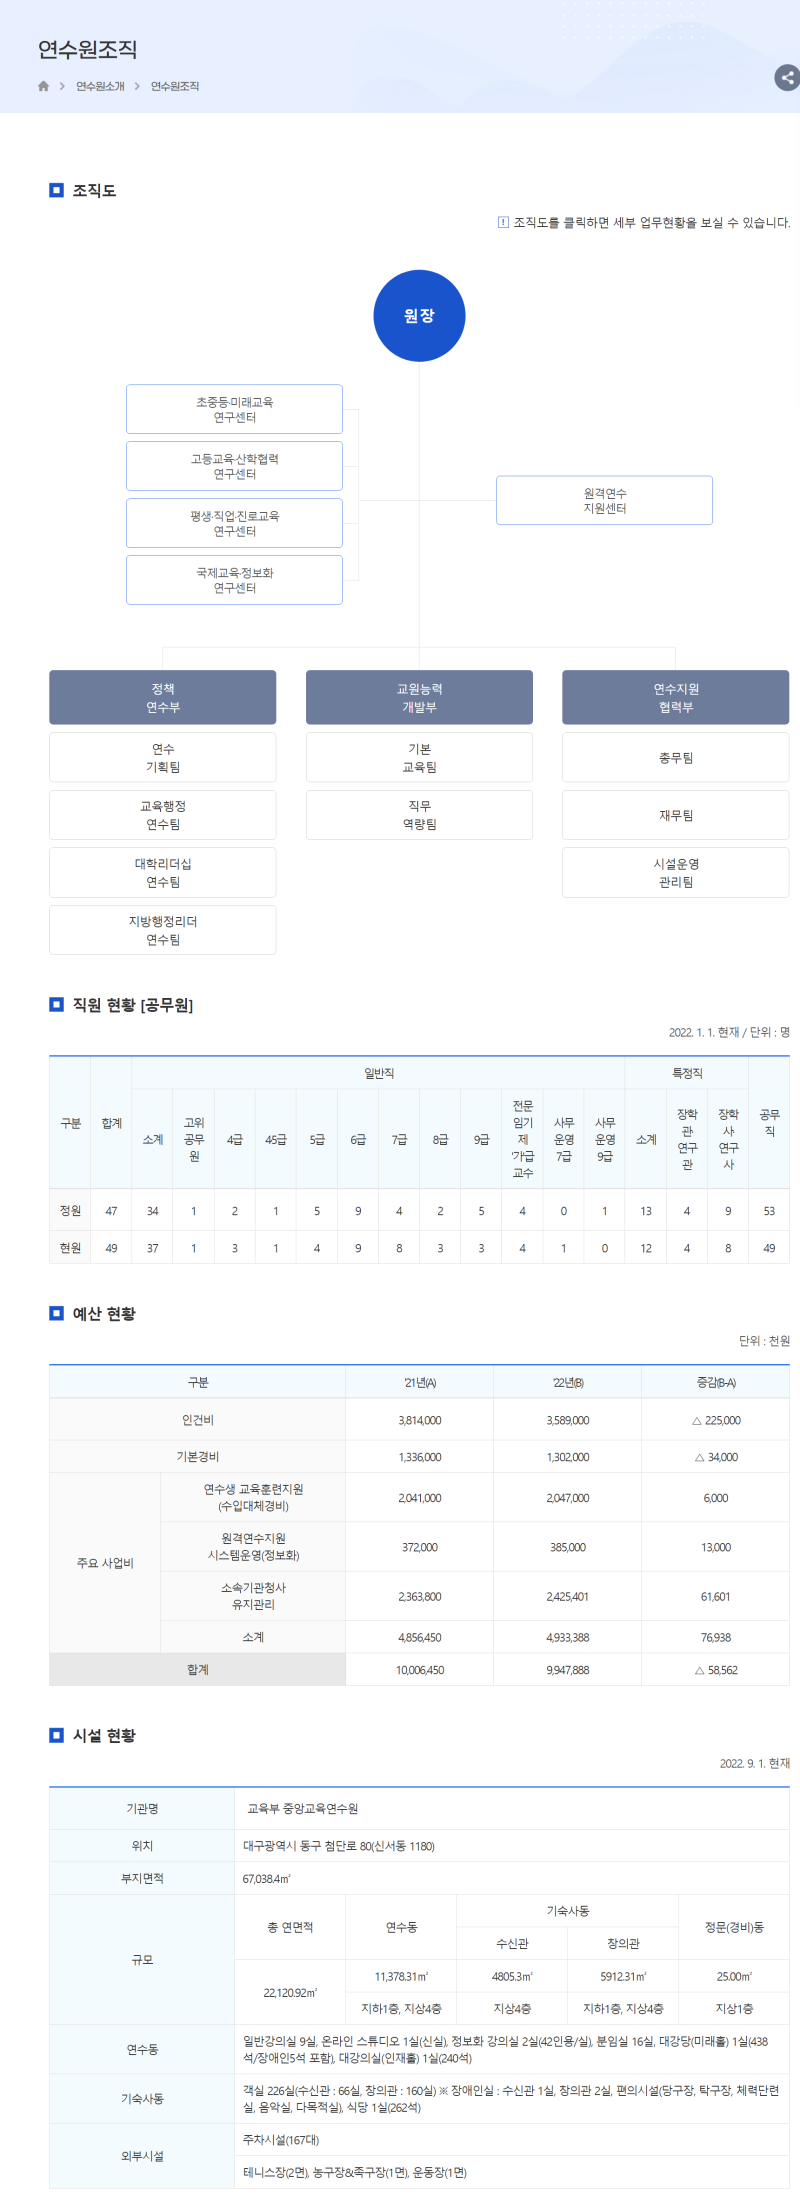The image size is (800, 2209).
Task: Open 시설운영 관리팀 box
Action: [x=675, y=873]
